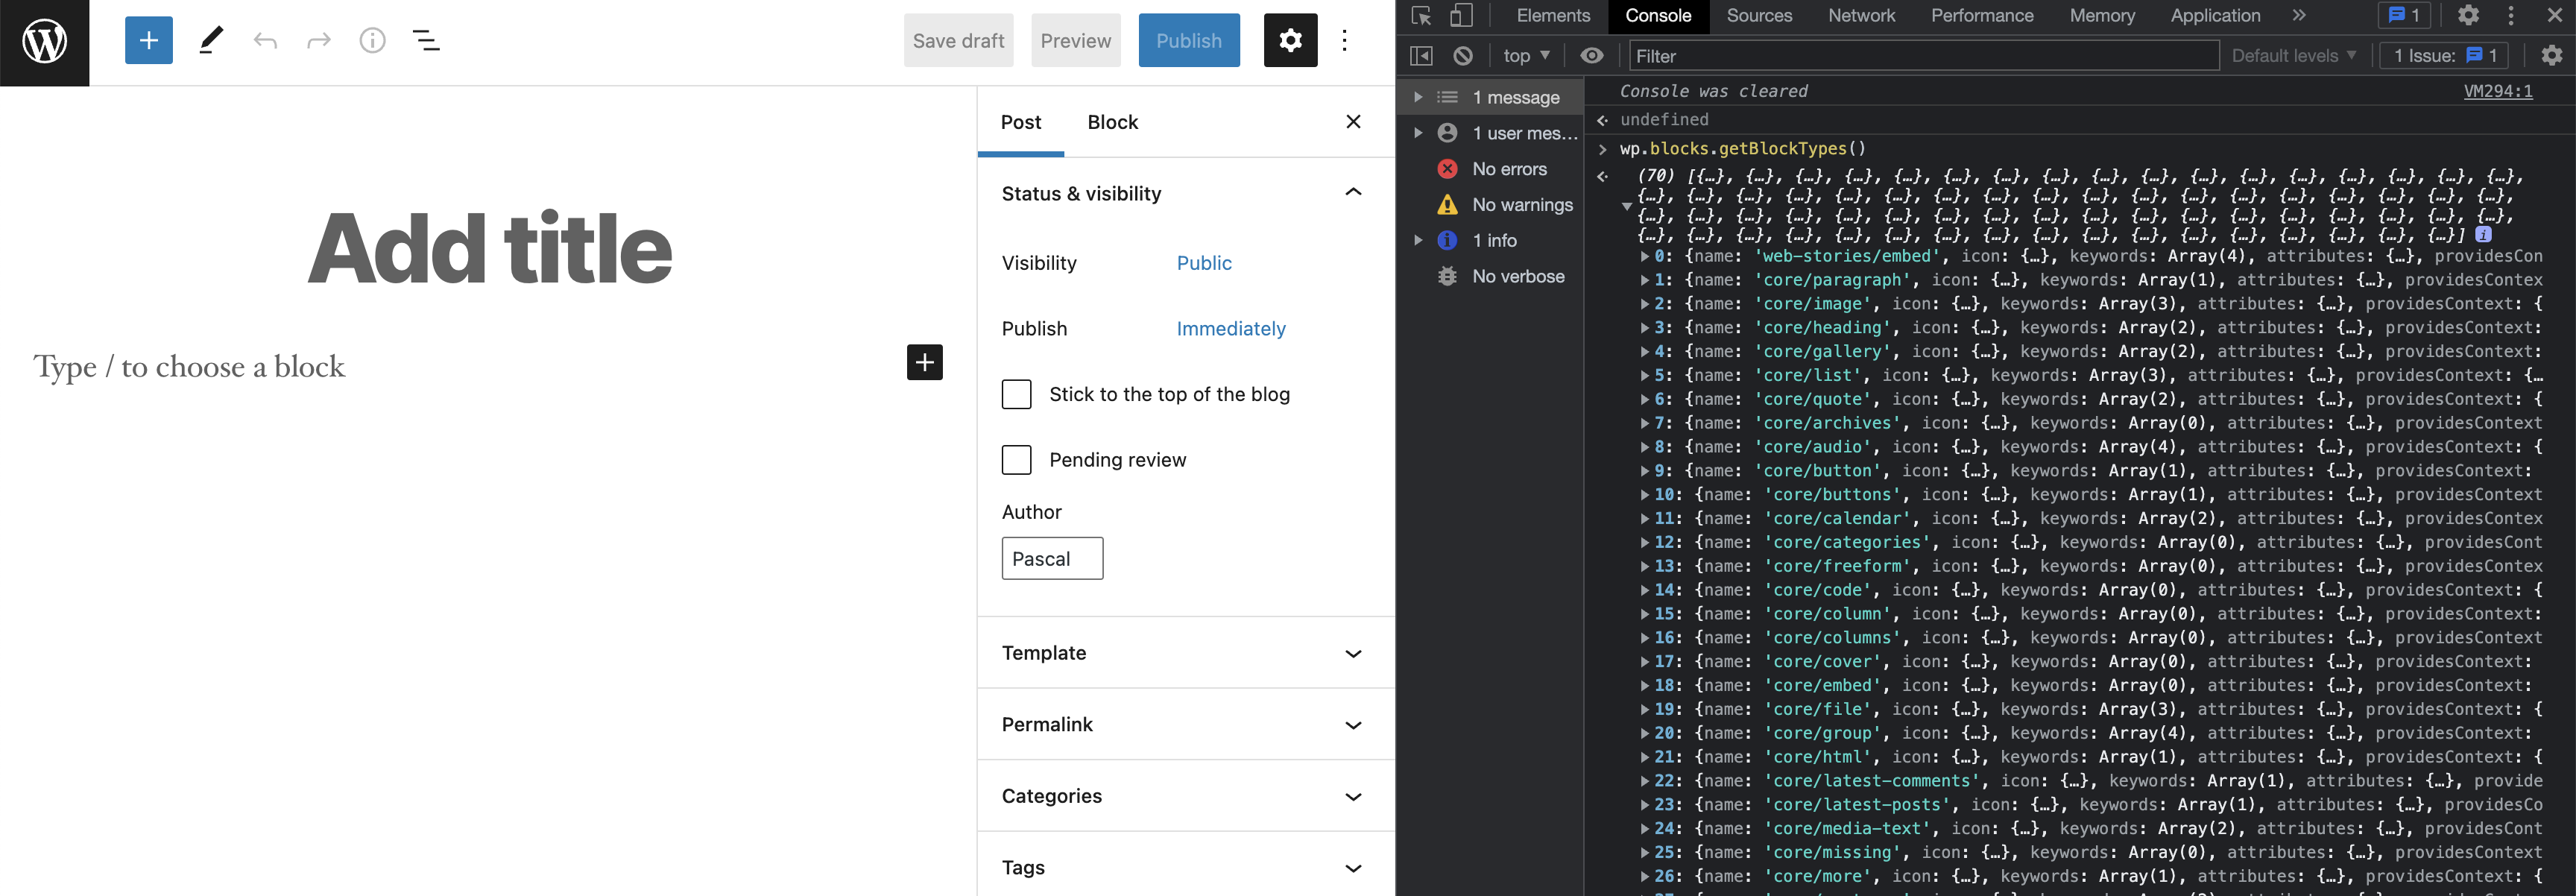Enable the Pending review checkbox
This screenshot has height=896, width=2576.
[1016, 460]
